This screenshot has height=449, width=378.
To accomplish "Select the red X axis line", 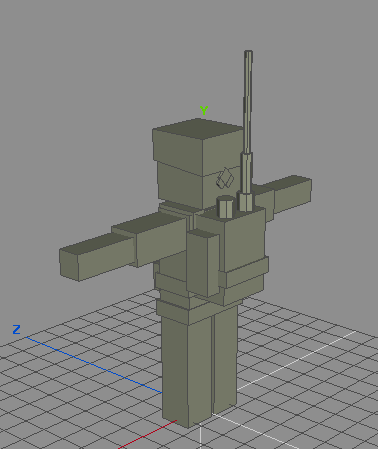I will pos(147,435).
